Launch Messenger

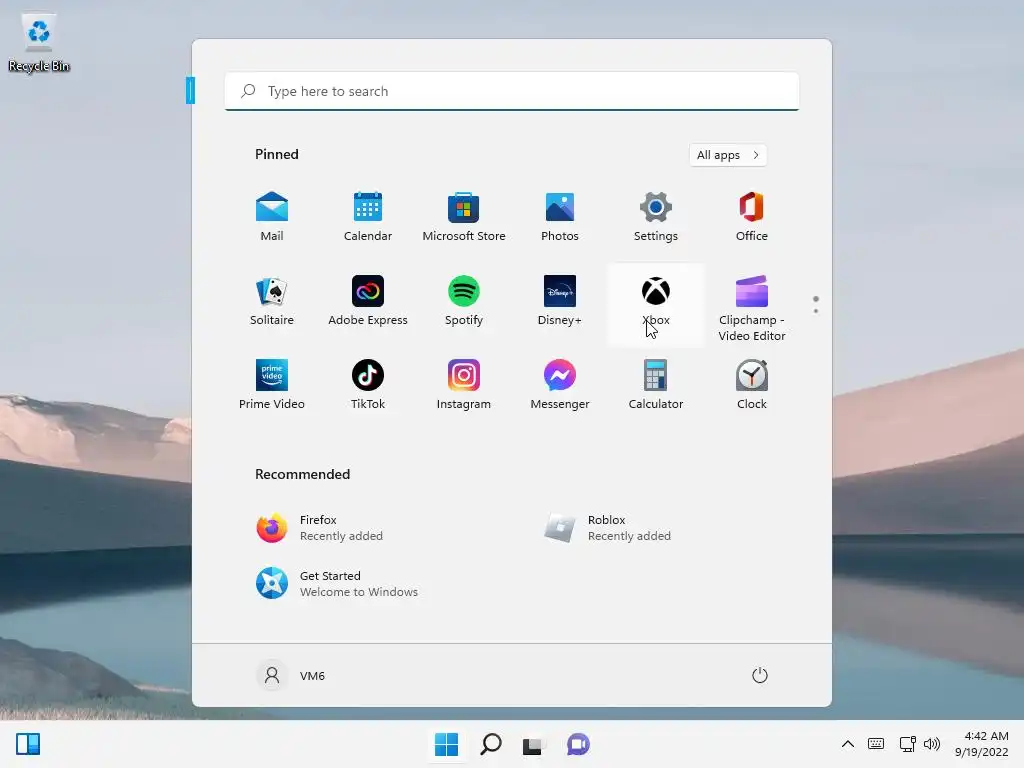pos(560,385)
